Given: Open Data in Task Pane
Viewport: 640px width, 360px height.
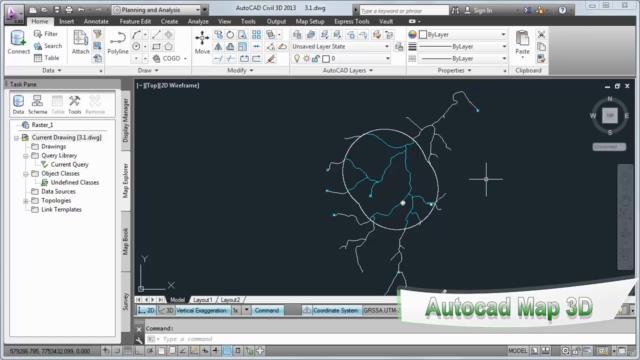Looking at the screenshot, I should (18, 104).
